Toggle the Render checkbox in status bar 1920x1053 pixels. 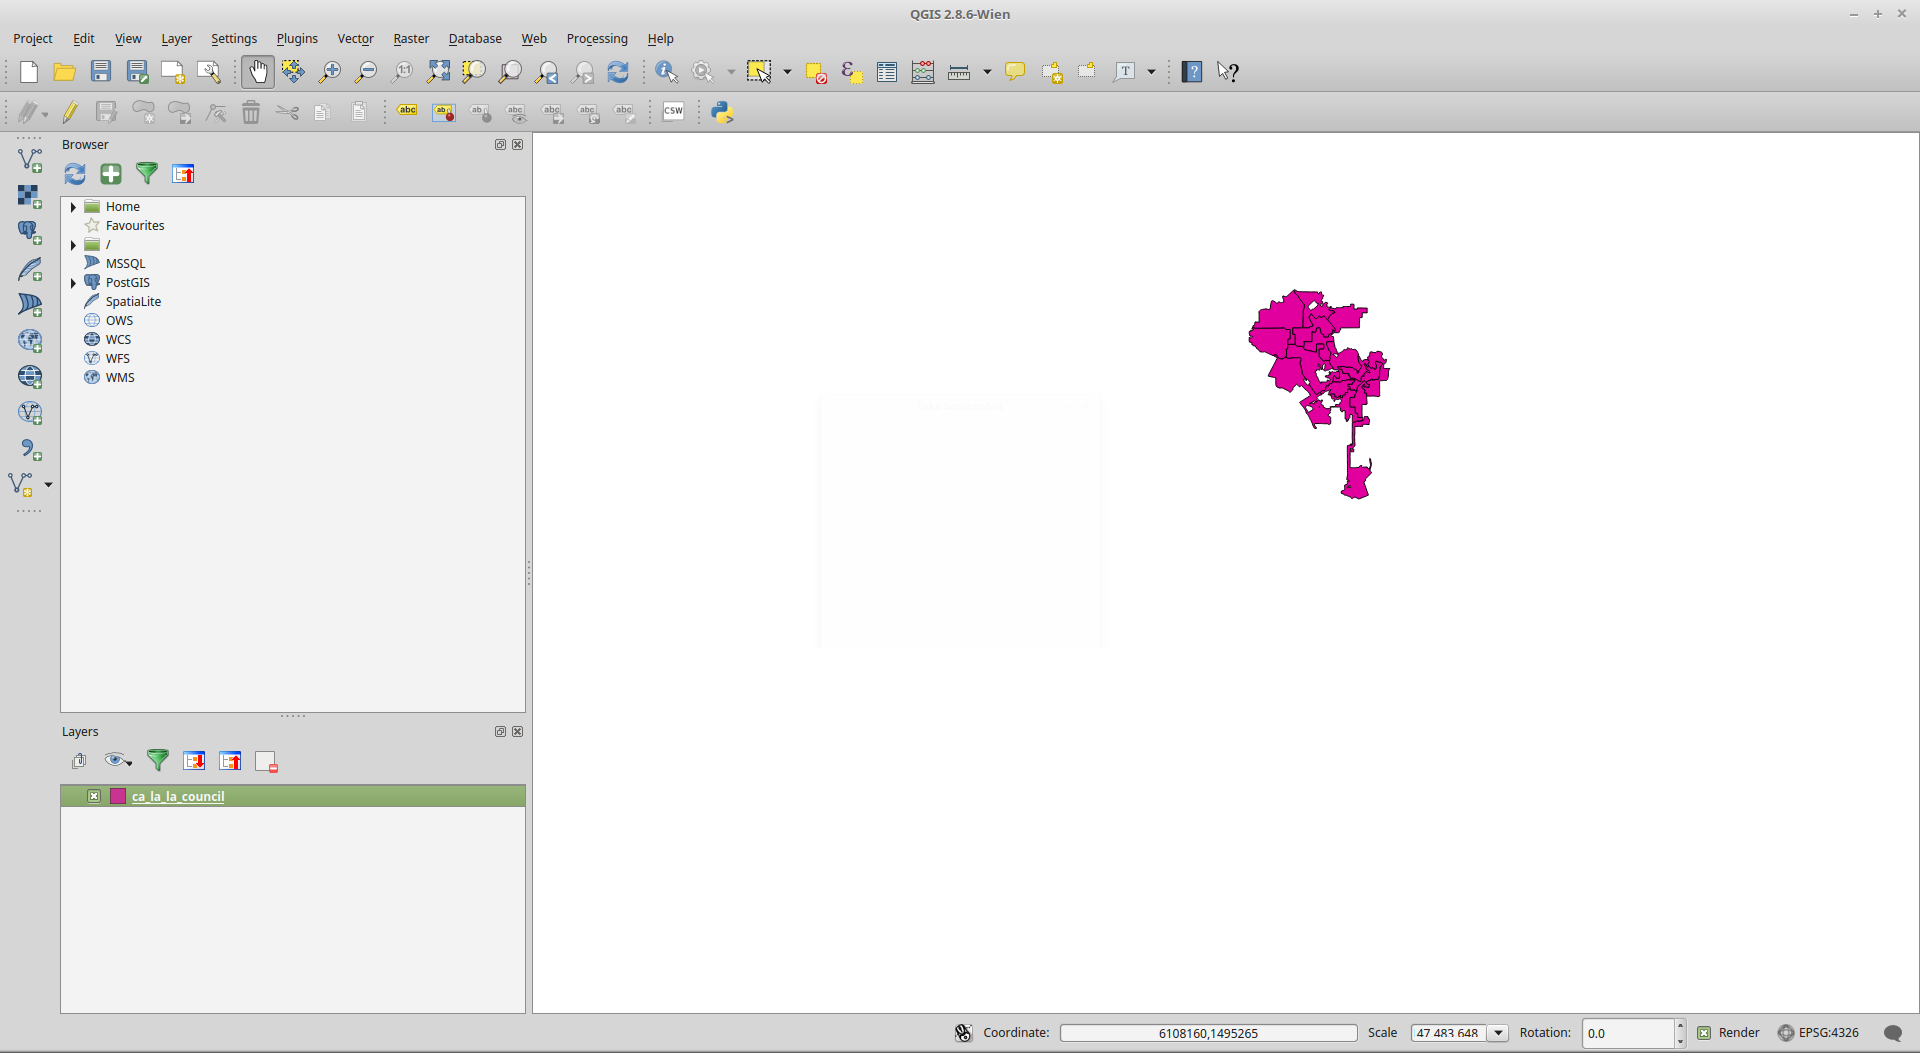click(1704, 1033)
